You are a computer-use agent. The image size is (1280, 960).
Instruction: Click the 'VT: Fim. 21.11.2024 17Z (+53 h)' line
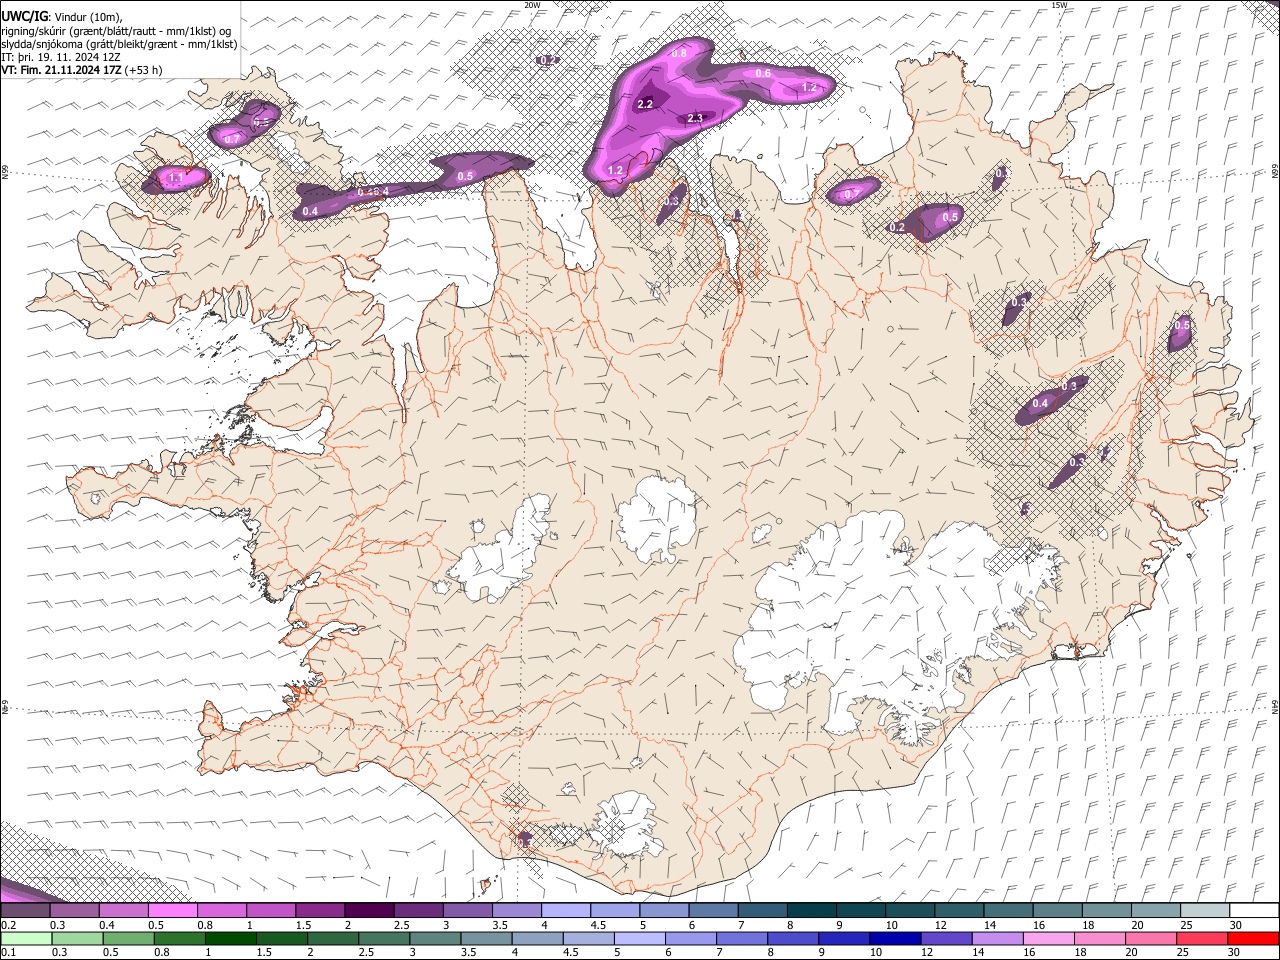[x=82, y=70]
